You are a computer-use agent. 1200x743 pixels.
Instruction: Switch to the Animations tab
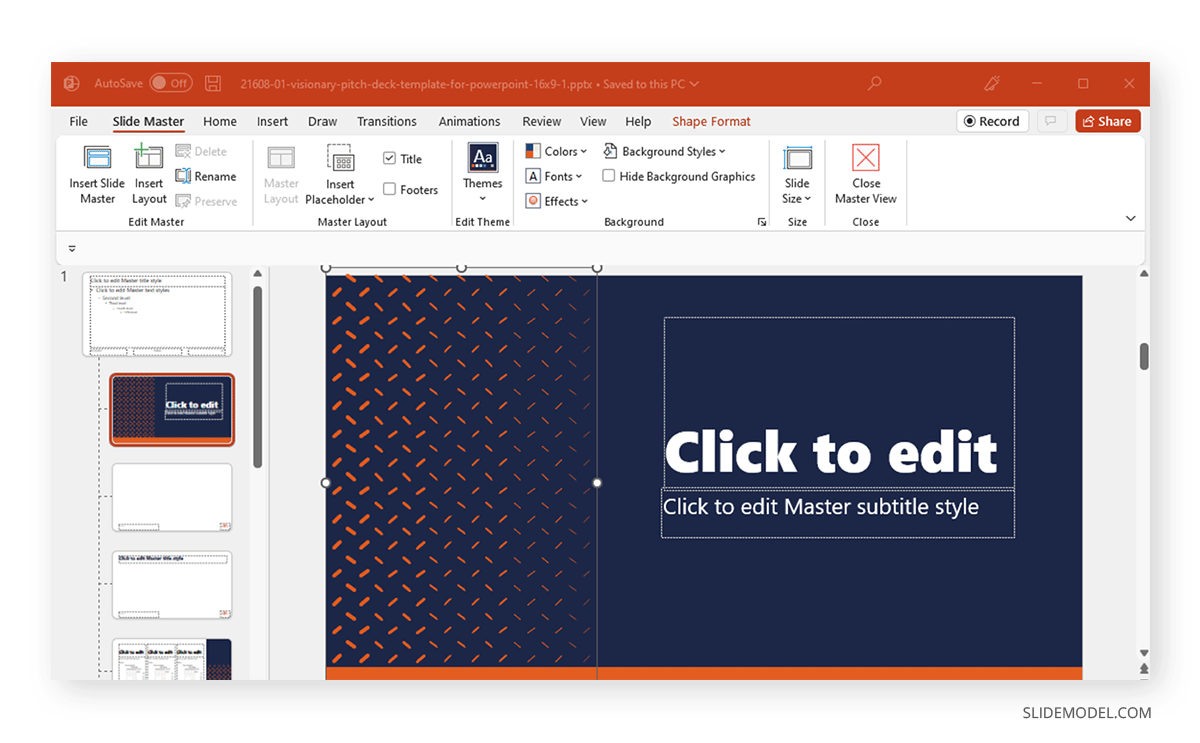click(469, 121)
